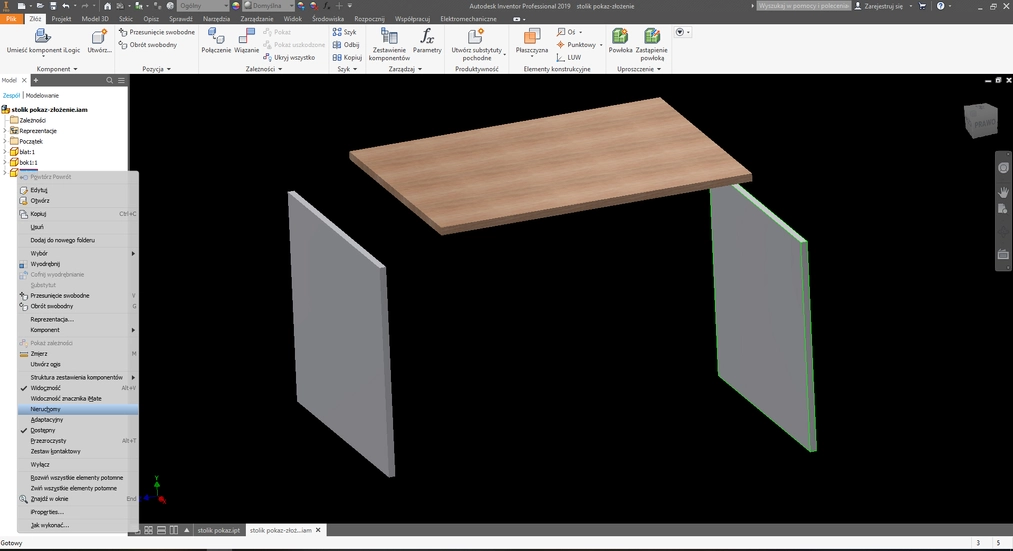The image size is (1013, 551).
Task: Open the Pozycja panel dropdown
Action: (x=156, y=69)
